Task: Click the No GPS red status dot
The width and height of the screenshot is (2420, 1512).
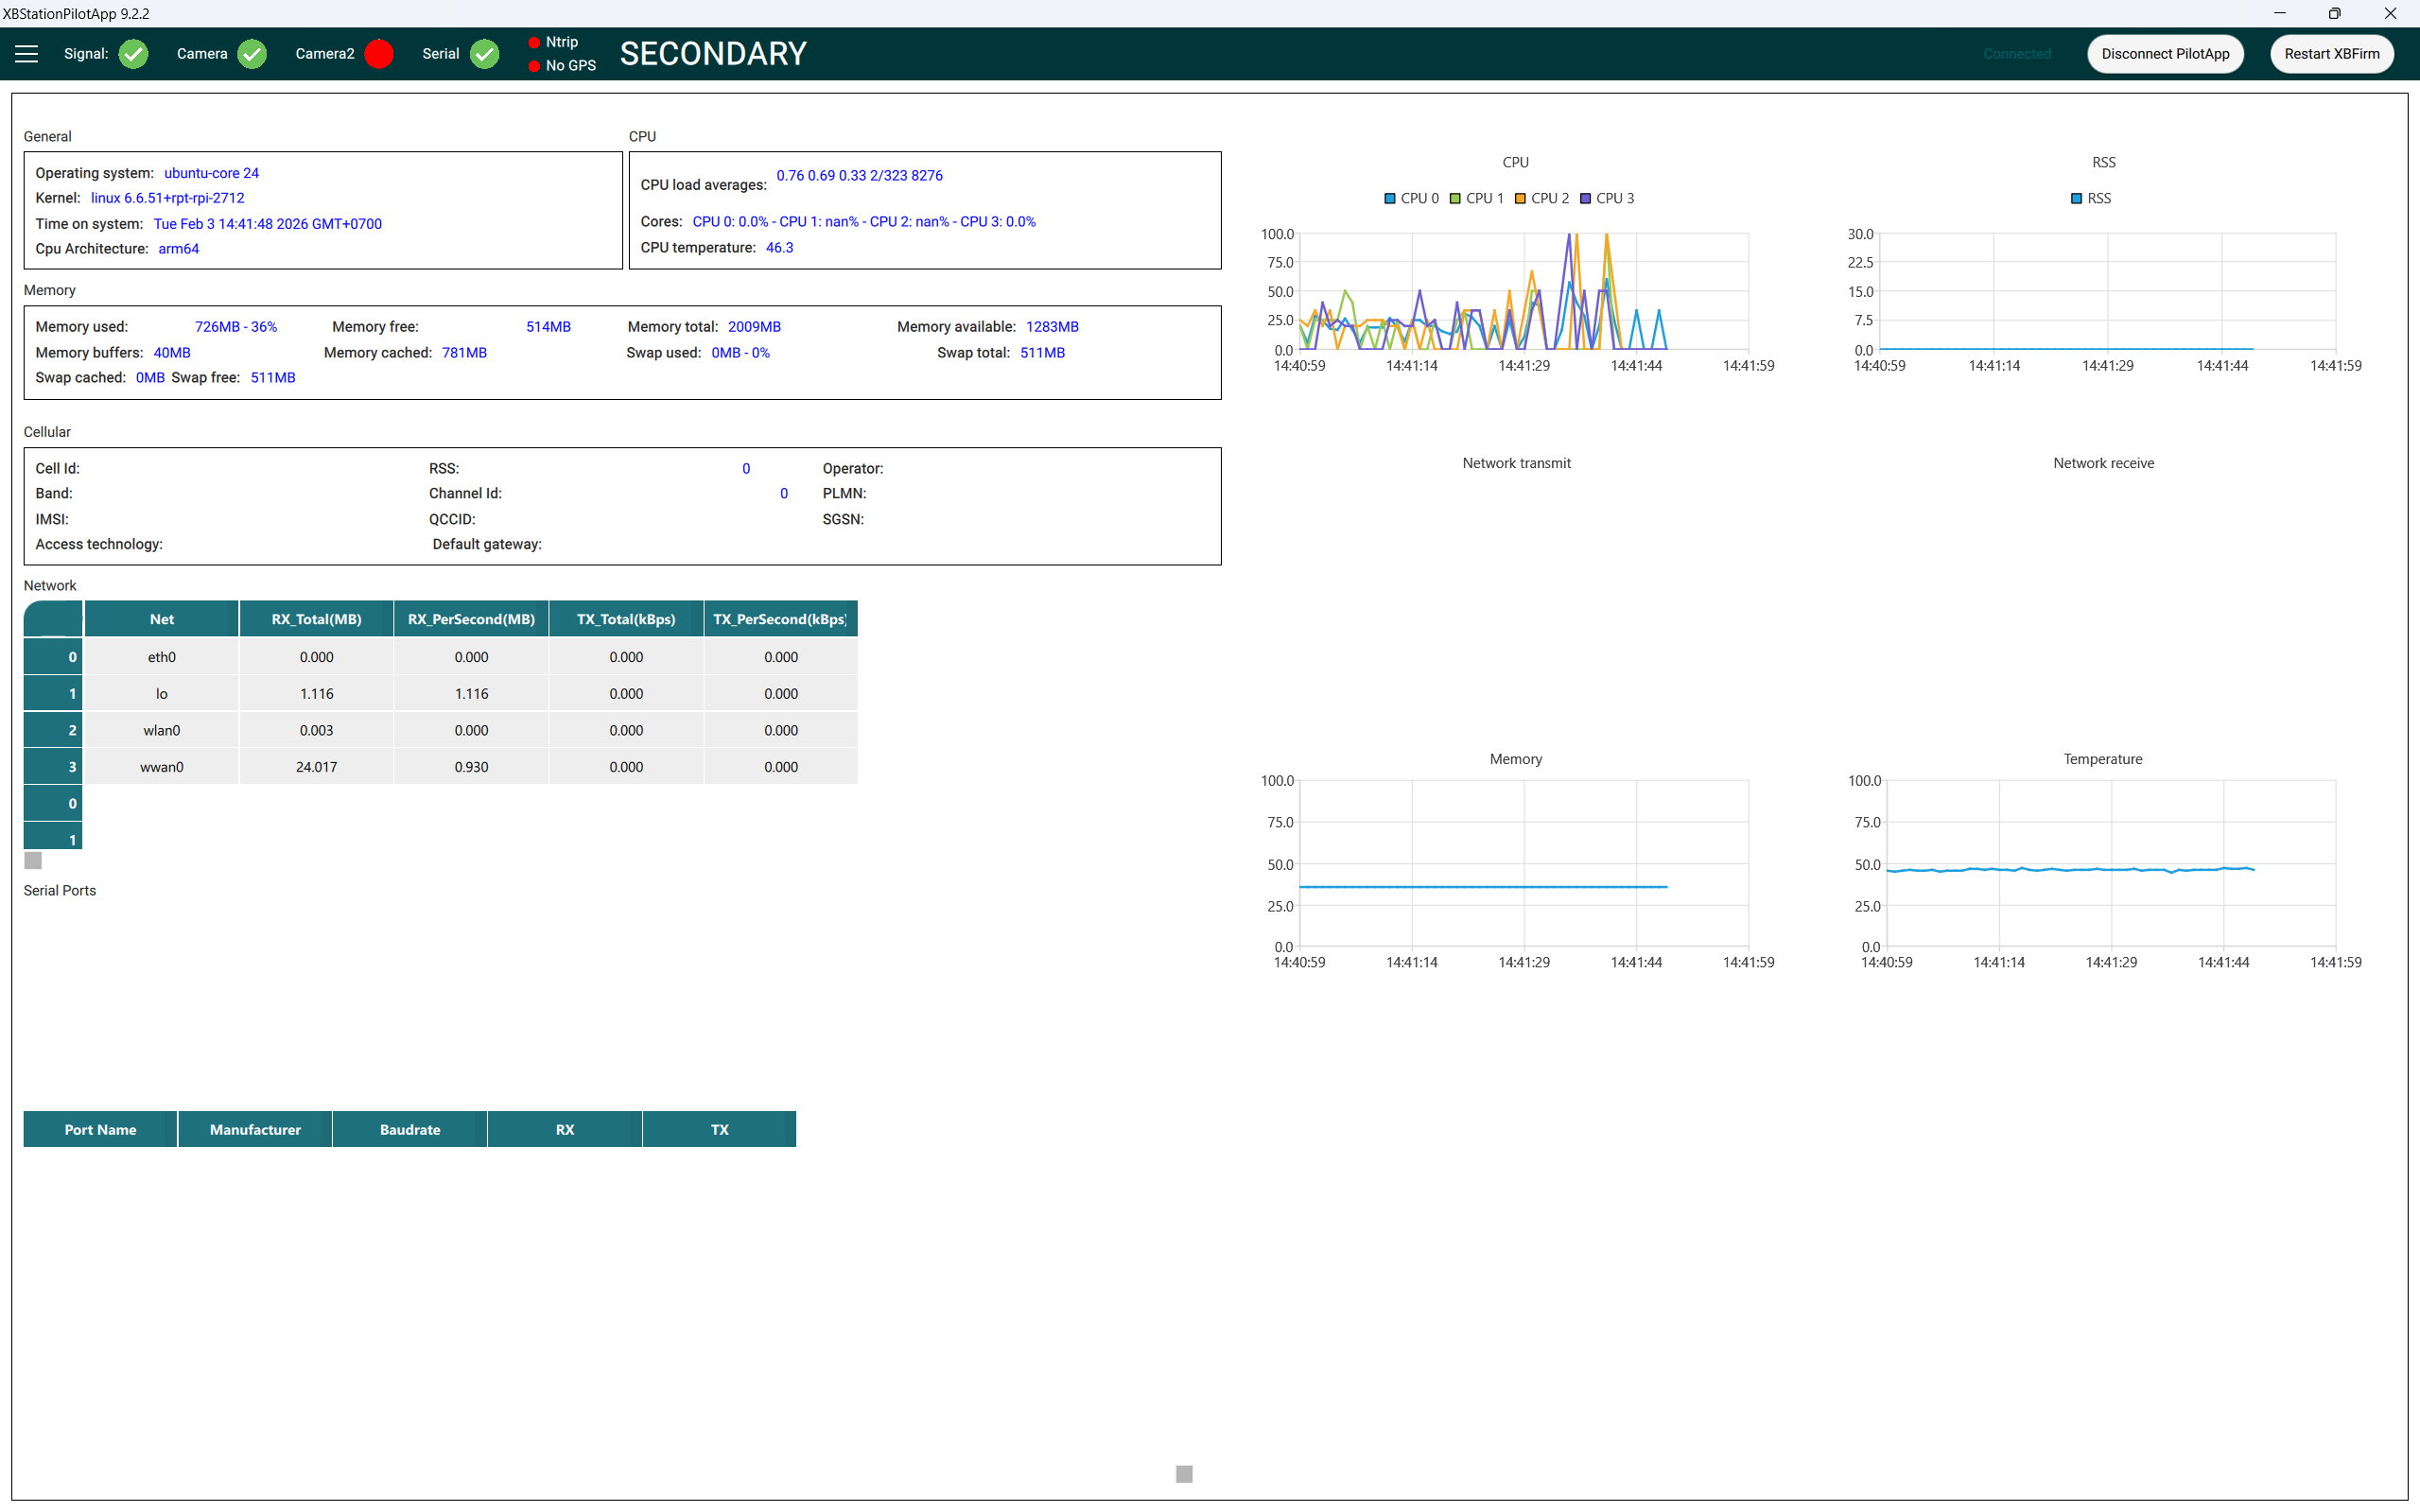Action: [534, 66]
